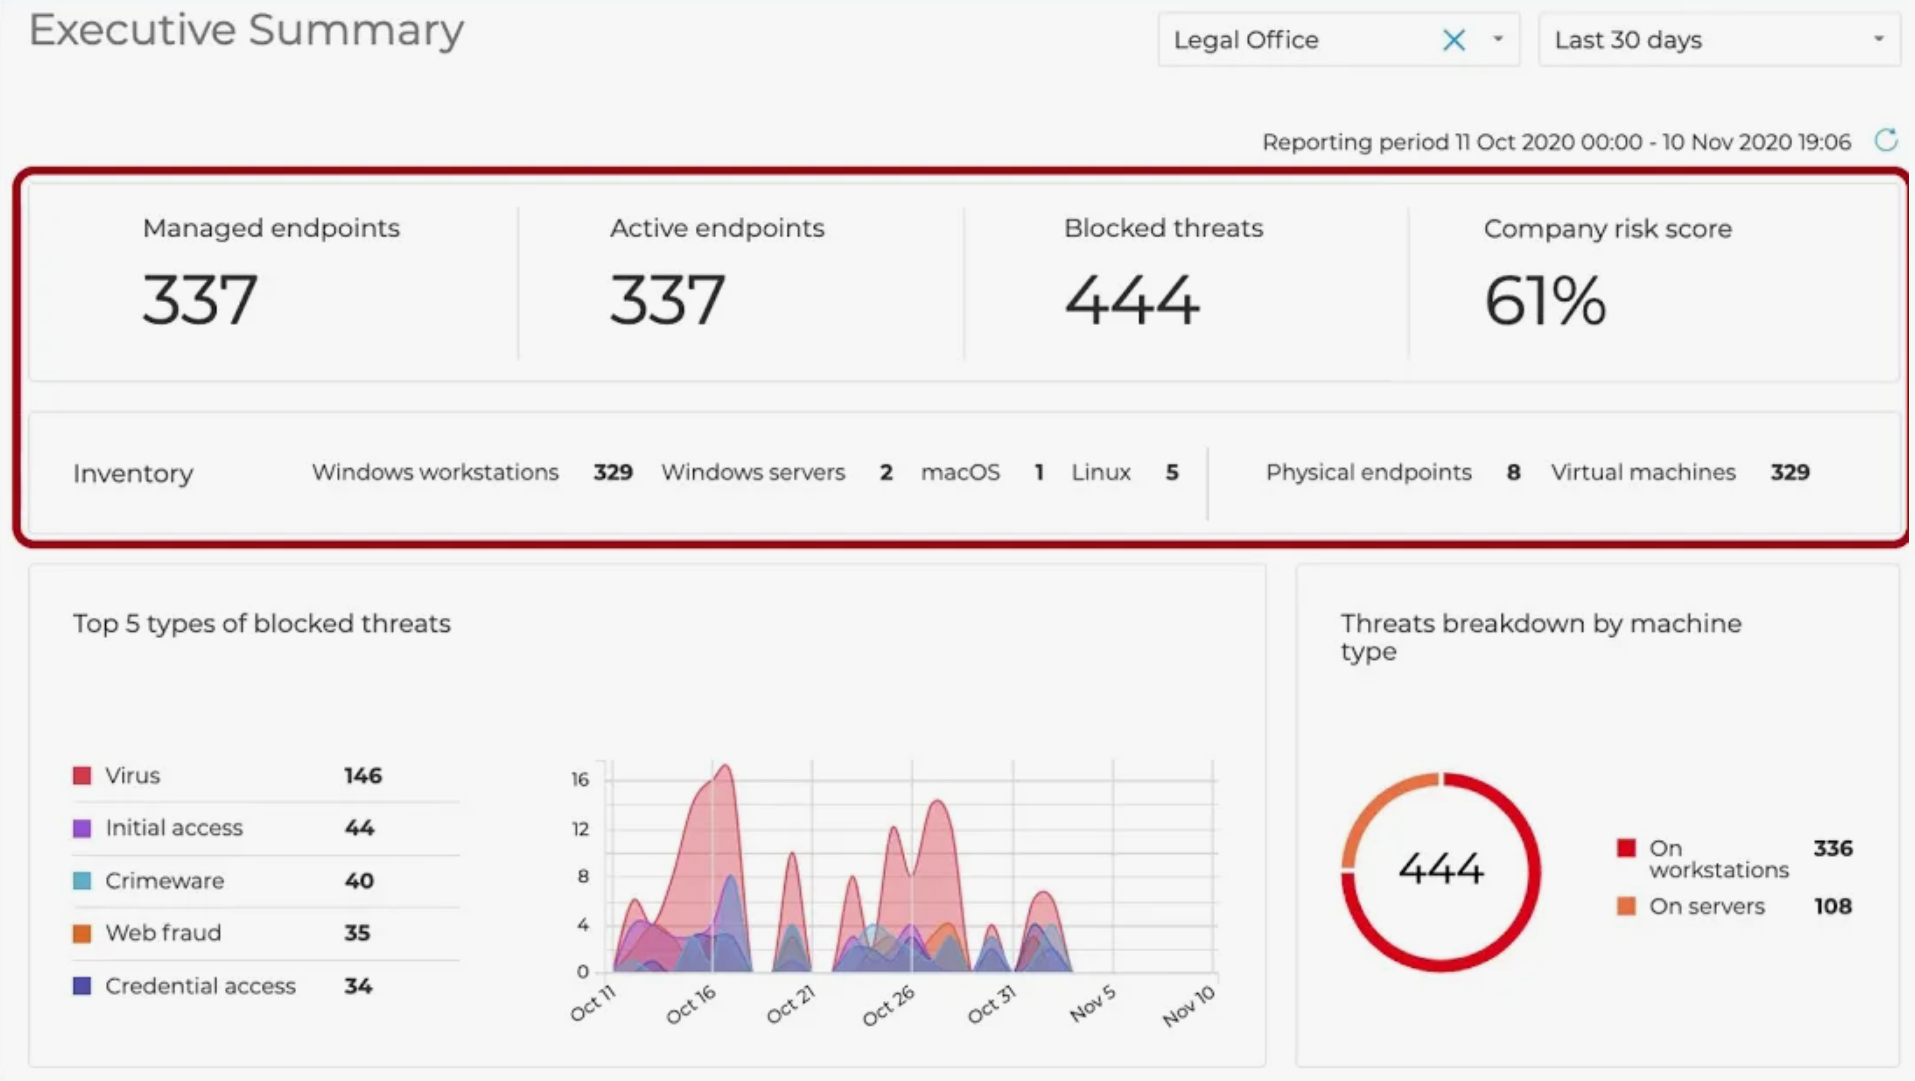Image resolution: width=1915 pixels, height=1081 pixels.
Task: Click the orange Web fraud legend swatch
Action: [x=82, y=933]
